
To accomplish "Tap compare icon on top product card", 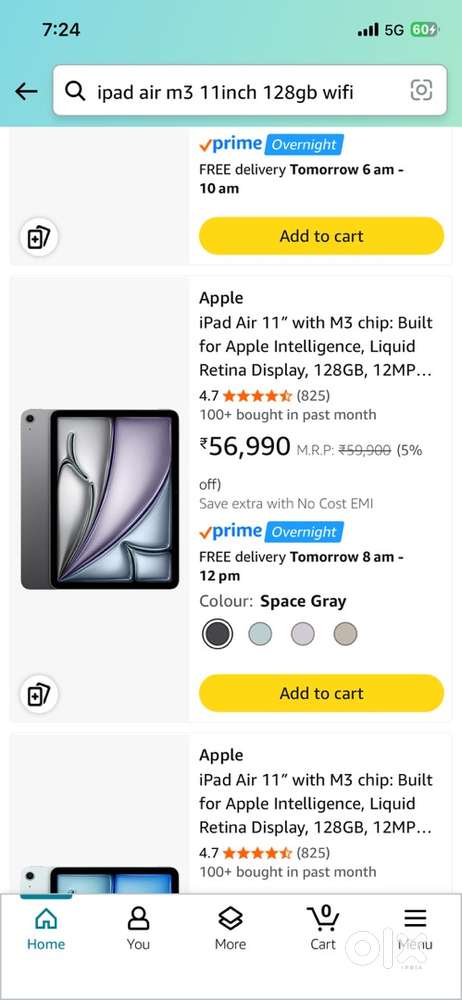I will pos(39,238).
